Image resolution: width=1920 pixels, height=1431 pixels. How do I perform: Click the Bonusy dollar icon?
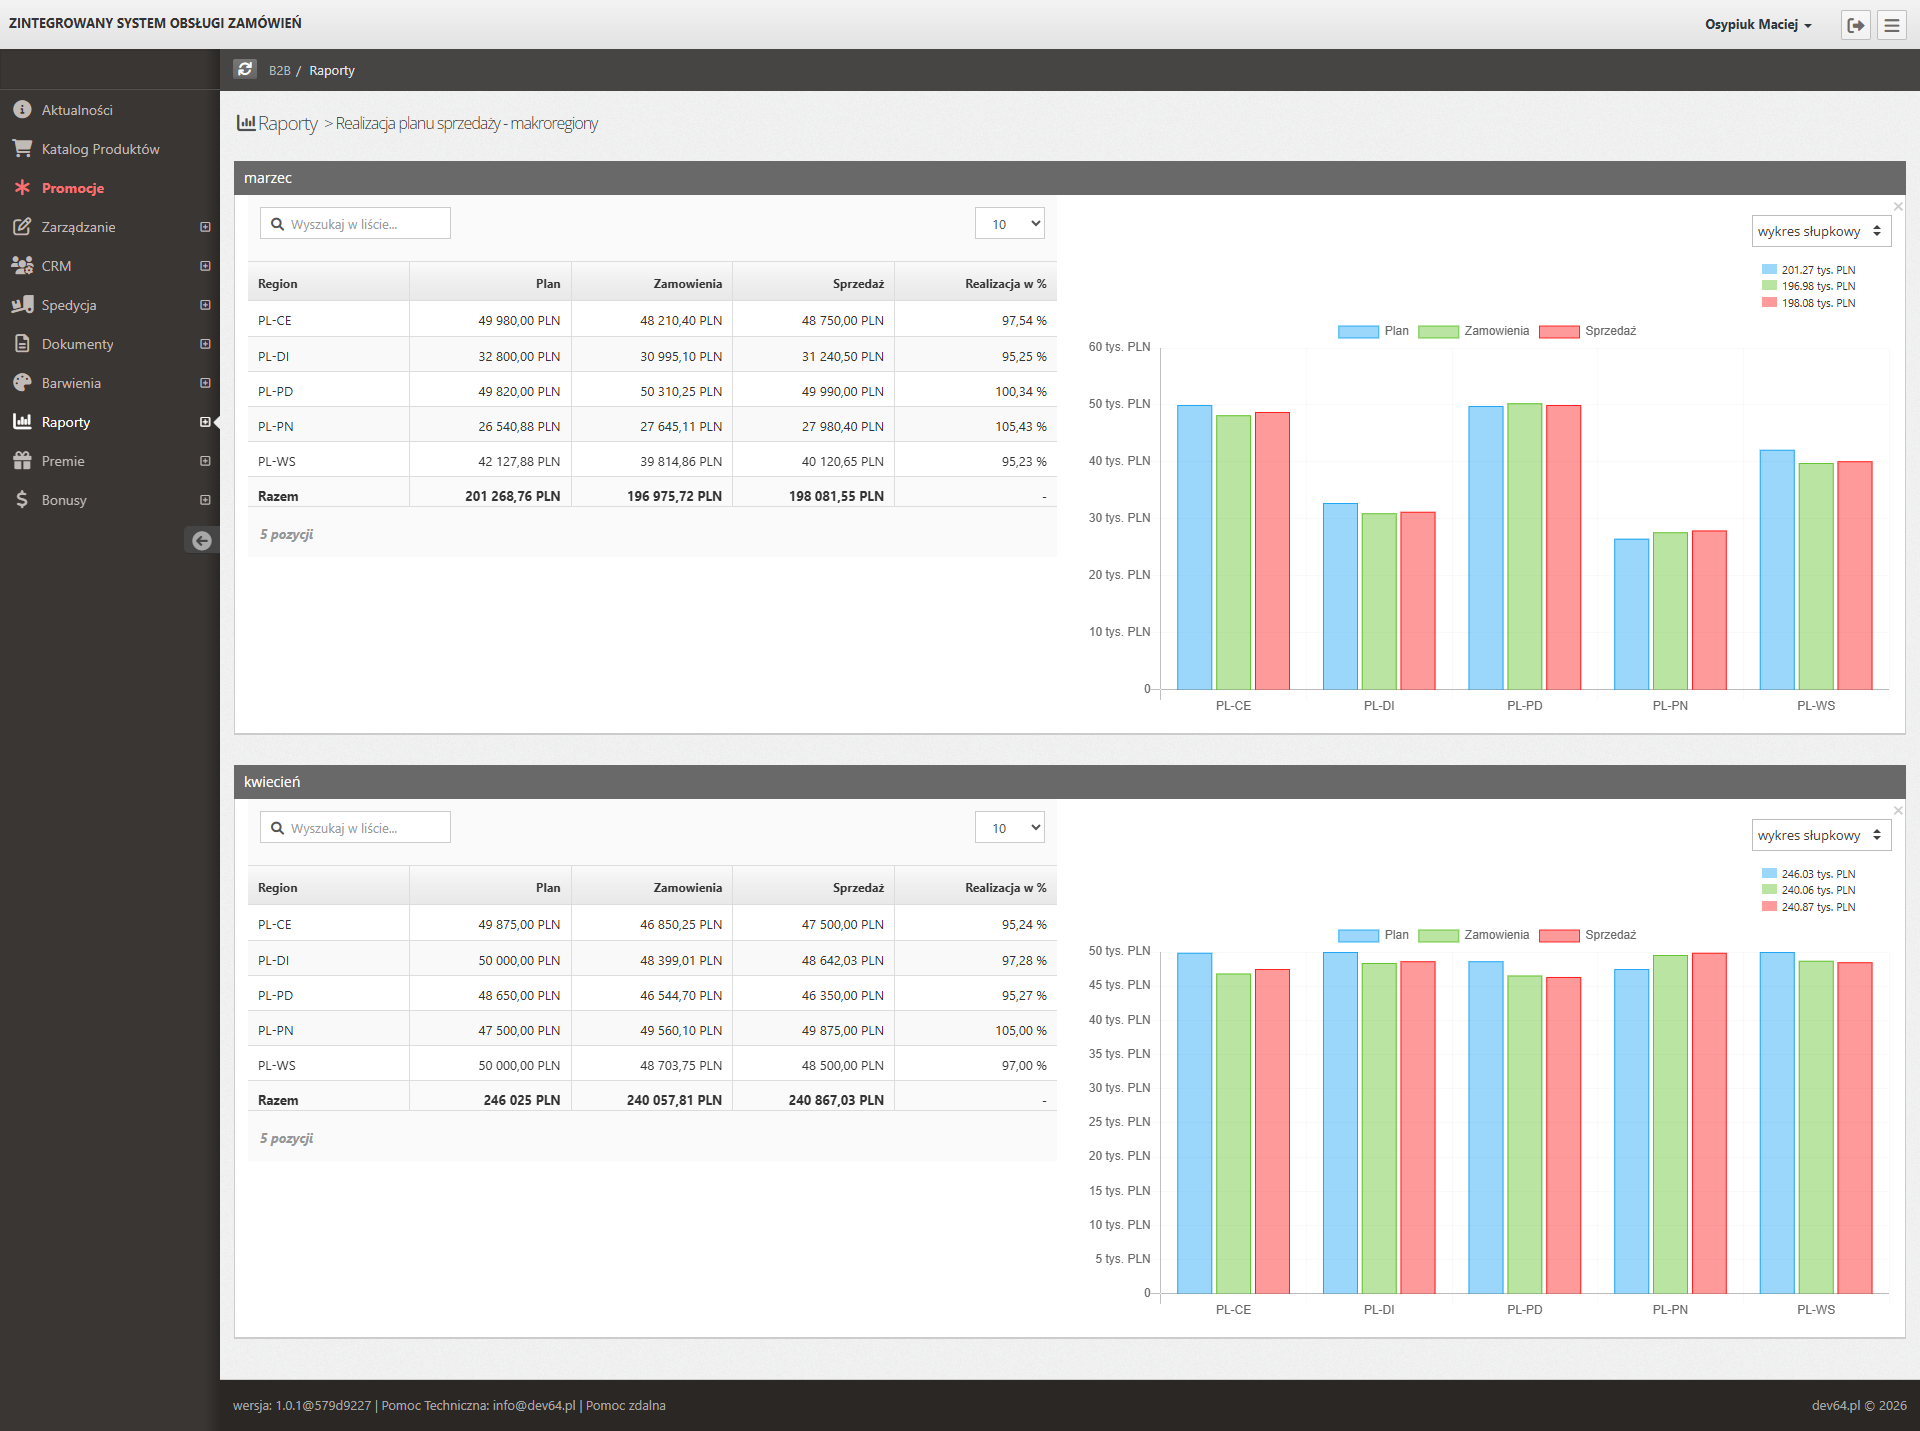[22, 500]
